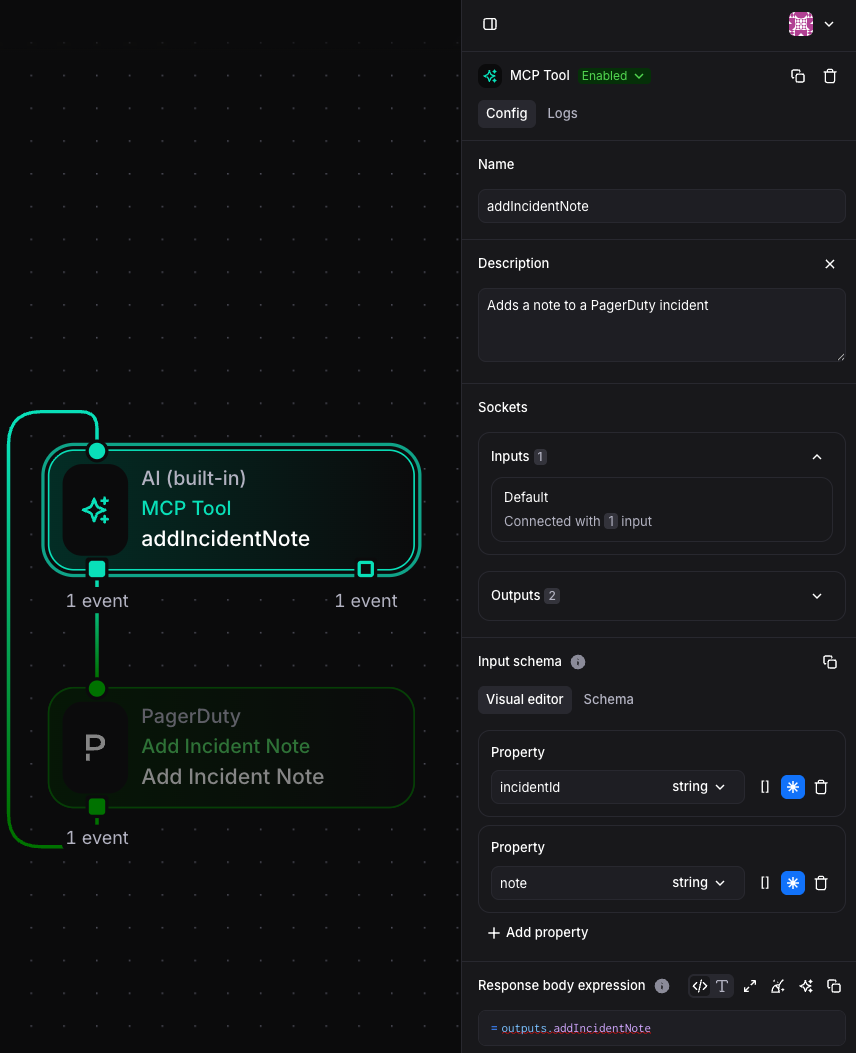Click the Name field containing addIncidentNote
856x1053 pixels.
[x=661, y=206]
